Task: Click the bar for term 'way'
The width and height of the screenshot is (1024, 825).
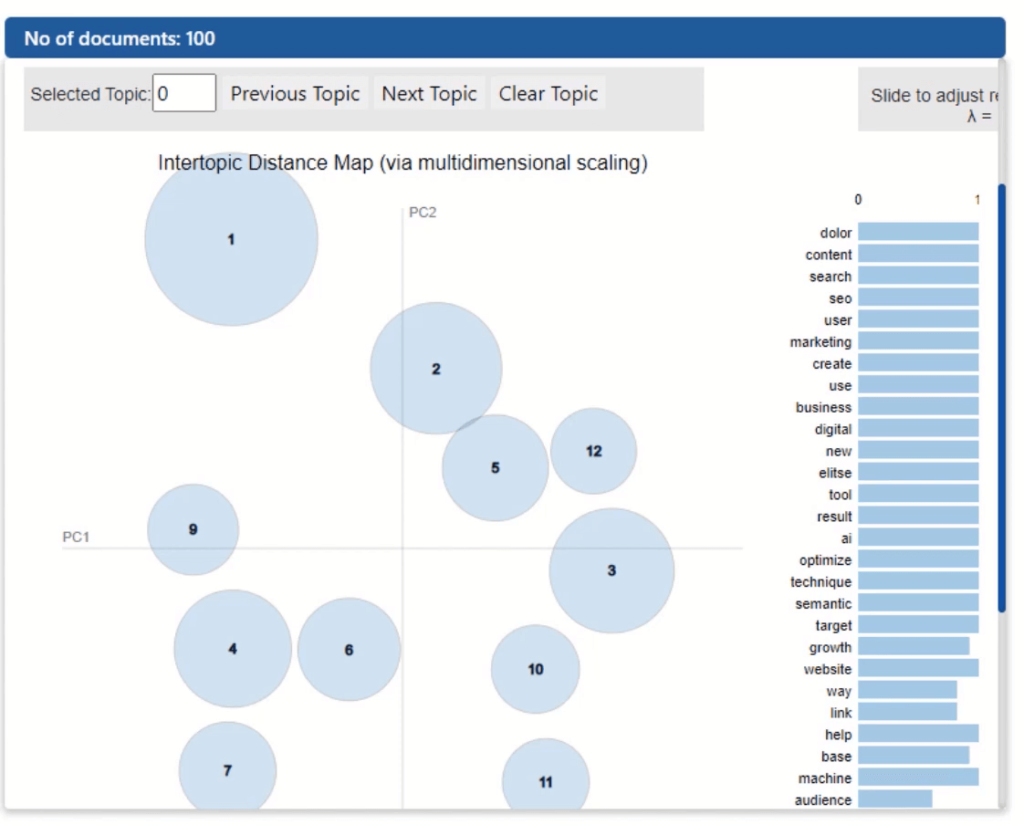Action: 908,690
